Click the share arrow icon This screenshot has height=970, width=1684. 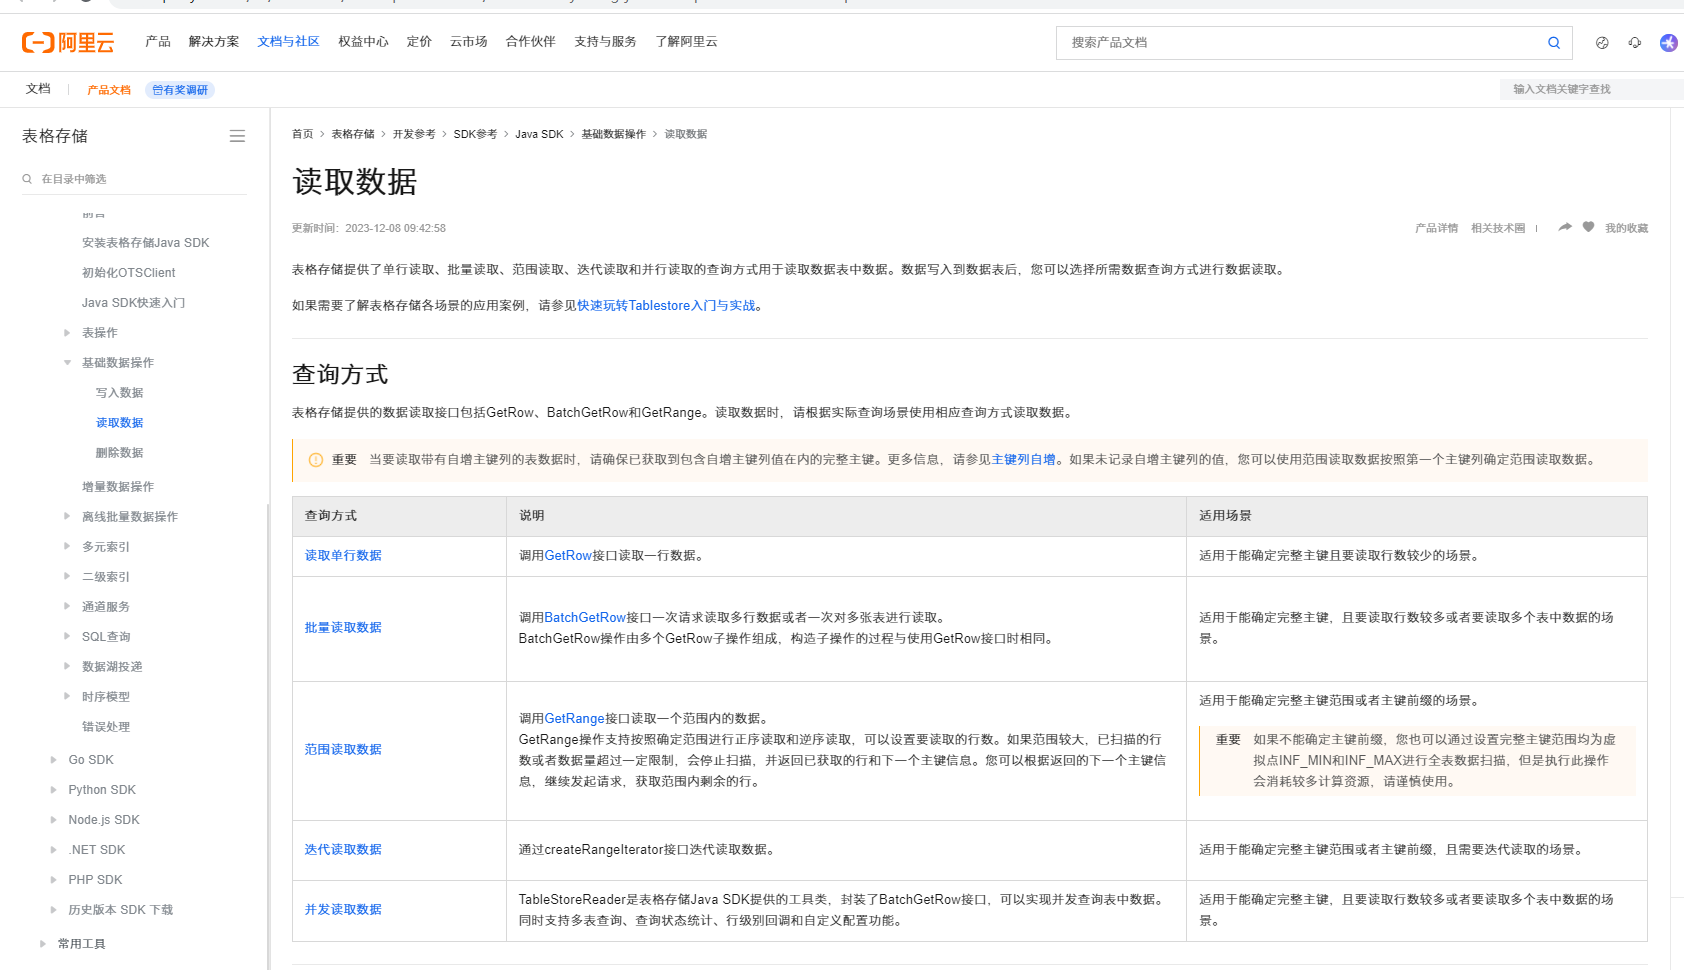click(x=1565, y=228)
